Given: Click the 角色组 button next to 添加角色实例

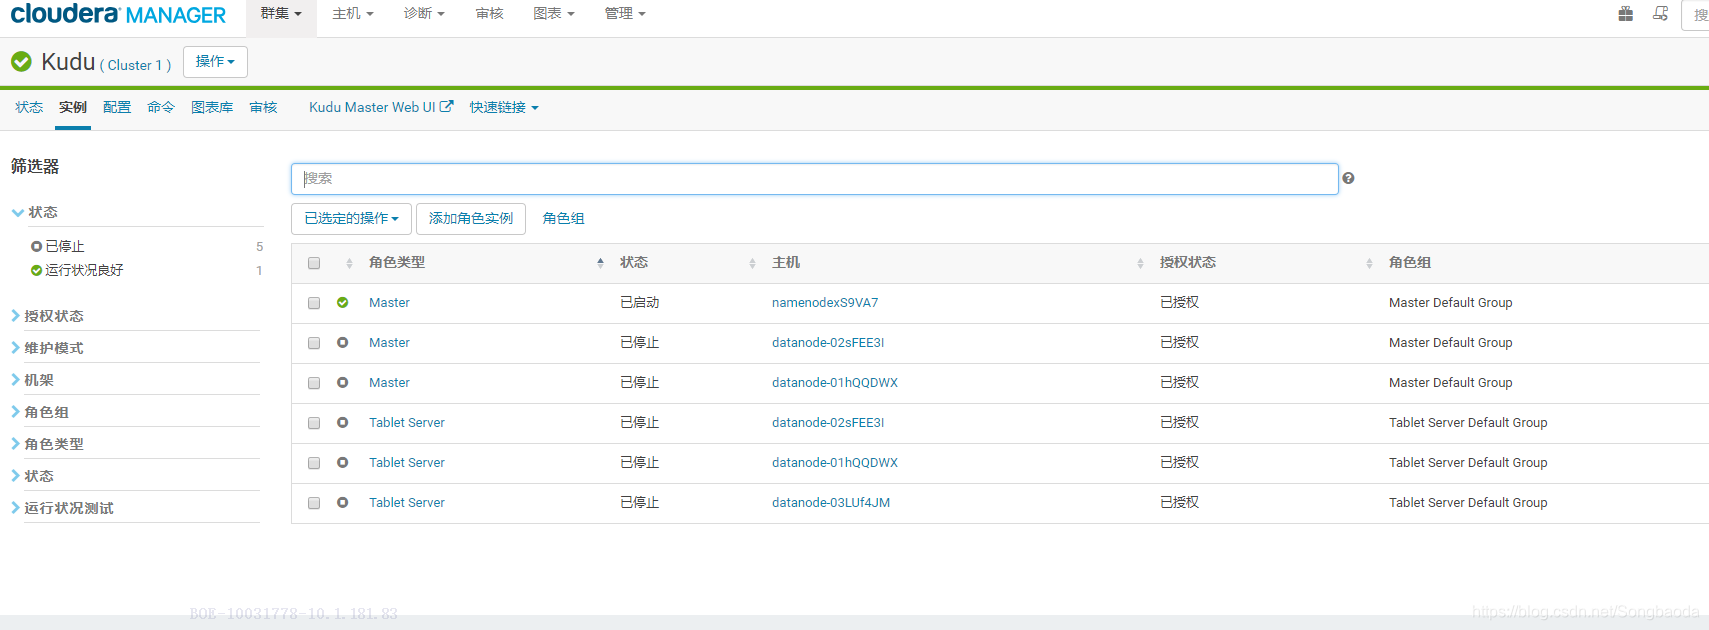Looking at the screenshot, I should (x=564, y=218).
